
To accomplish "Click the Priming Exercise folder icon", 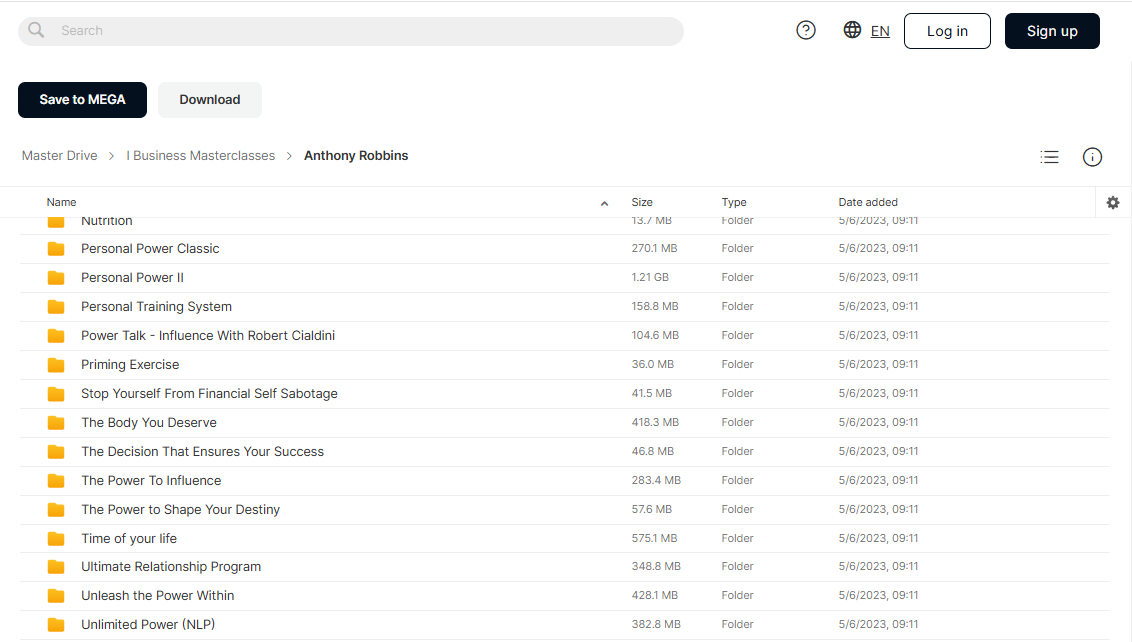I will pyautogui.click(x=56, y=365).
